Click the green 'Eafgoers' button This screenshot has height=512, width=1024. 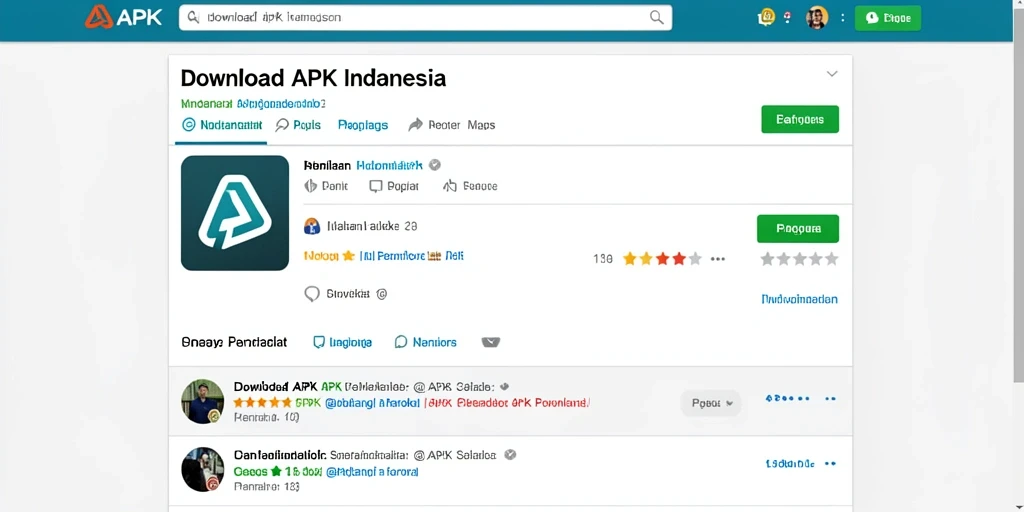[800, 120]
